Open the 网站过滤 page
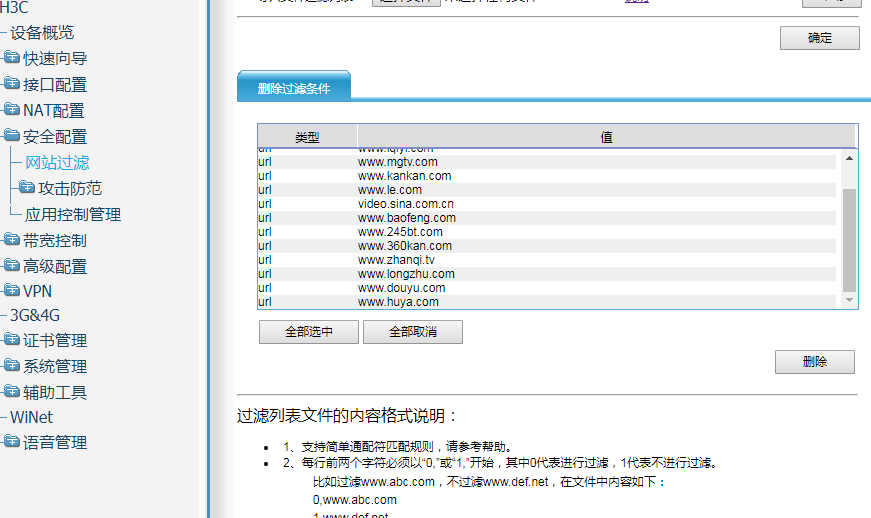This screenshot has width=871, height=518. click(57, 163)
